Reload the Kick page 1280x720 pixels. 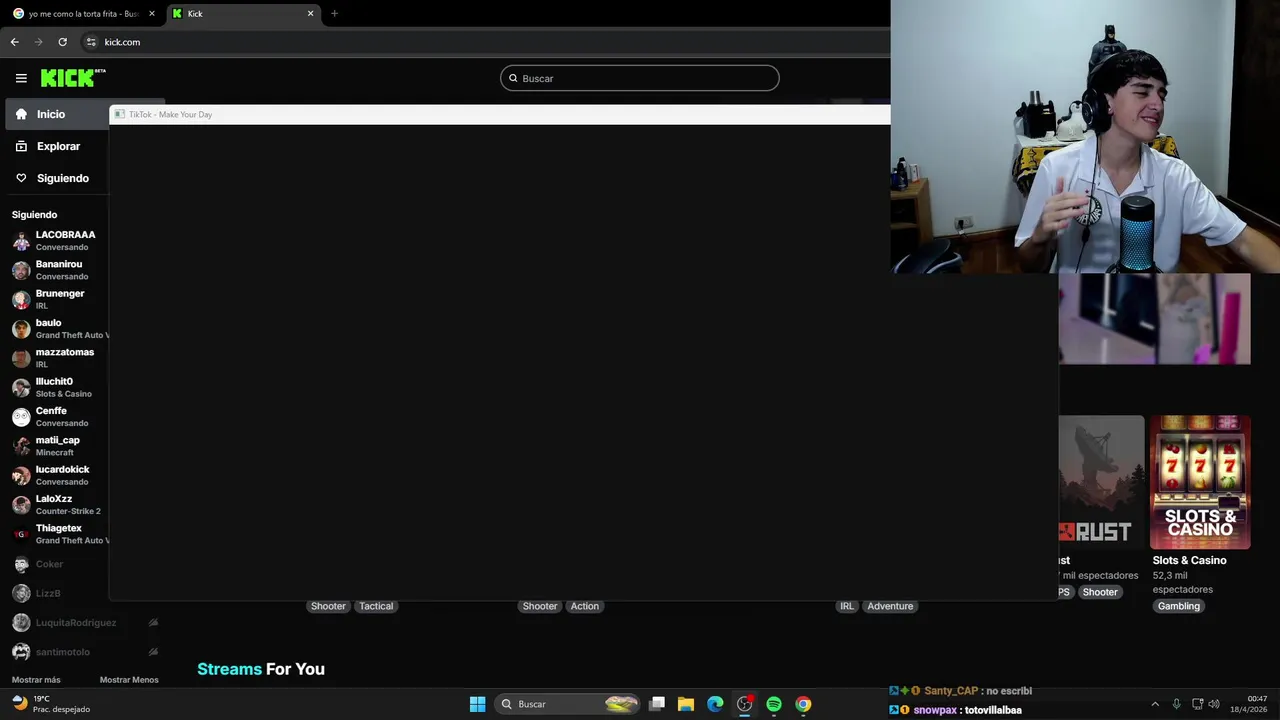pyautogui.click(x=62, y=42)
